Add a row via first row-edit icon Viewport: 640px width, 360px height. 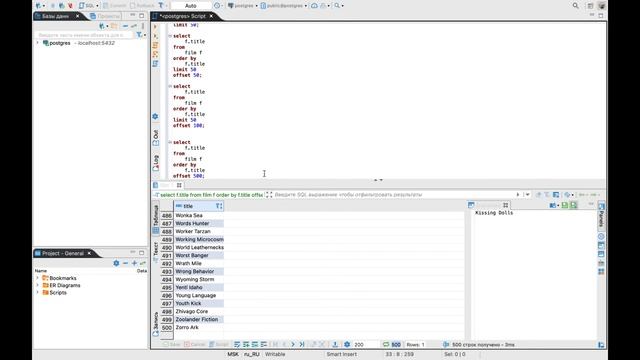[x=237, y=344]
